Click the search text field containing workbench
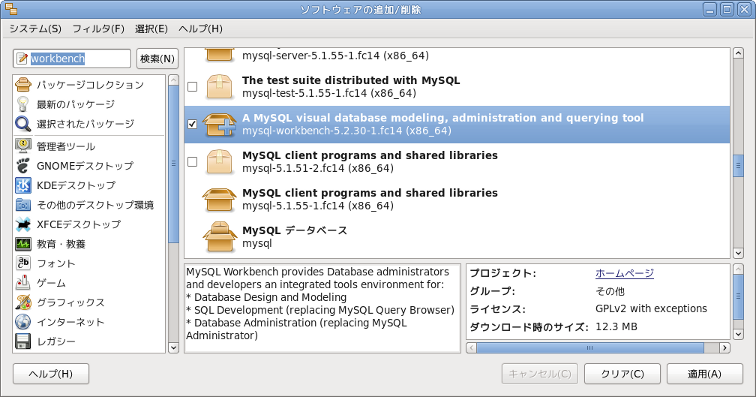This screenshot has width=756, height=397. coord(72,58)
